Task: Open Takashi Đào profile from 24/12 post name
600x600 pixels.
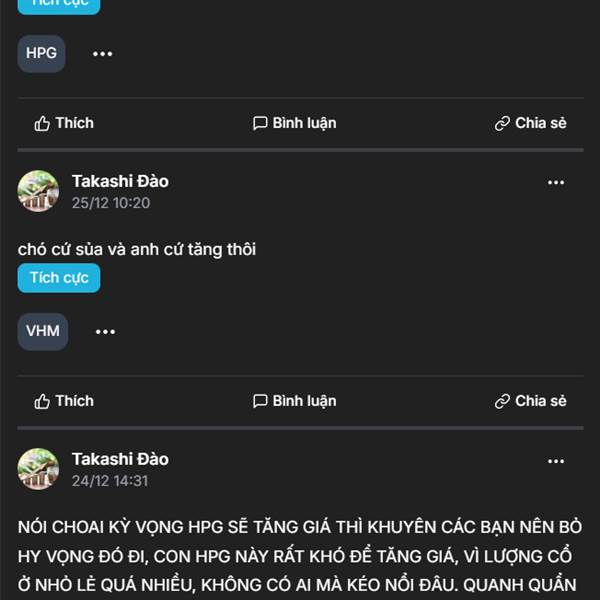Action: click(x=120, y=459)
